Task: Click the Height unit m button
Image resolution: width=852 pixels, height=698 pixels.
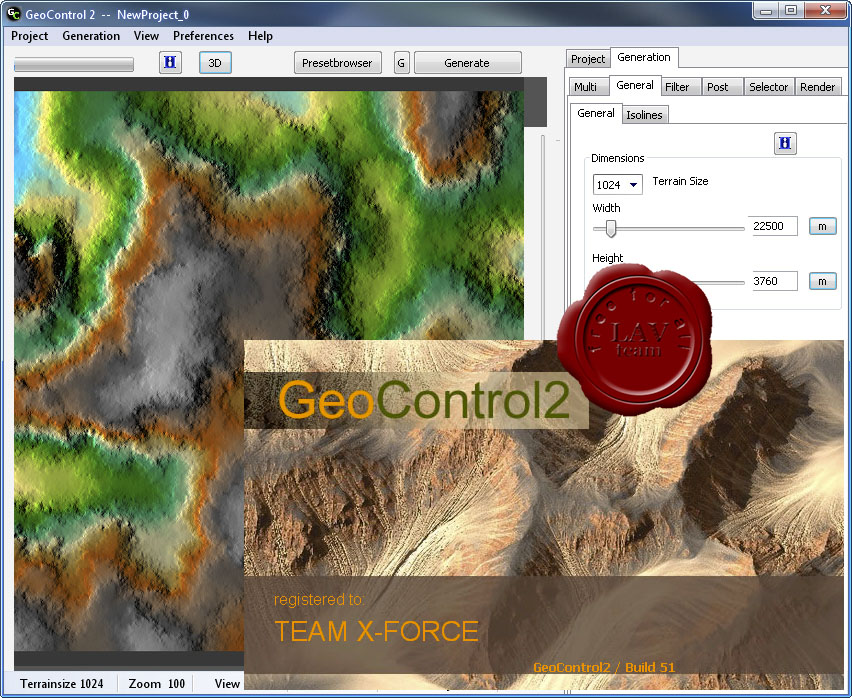Action: tap(823, 281)
